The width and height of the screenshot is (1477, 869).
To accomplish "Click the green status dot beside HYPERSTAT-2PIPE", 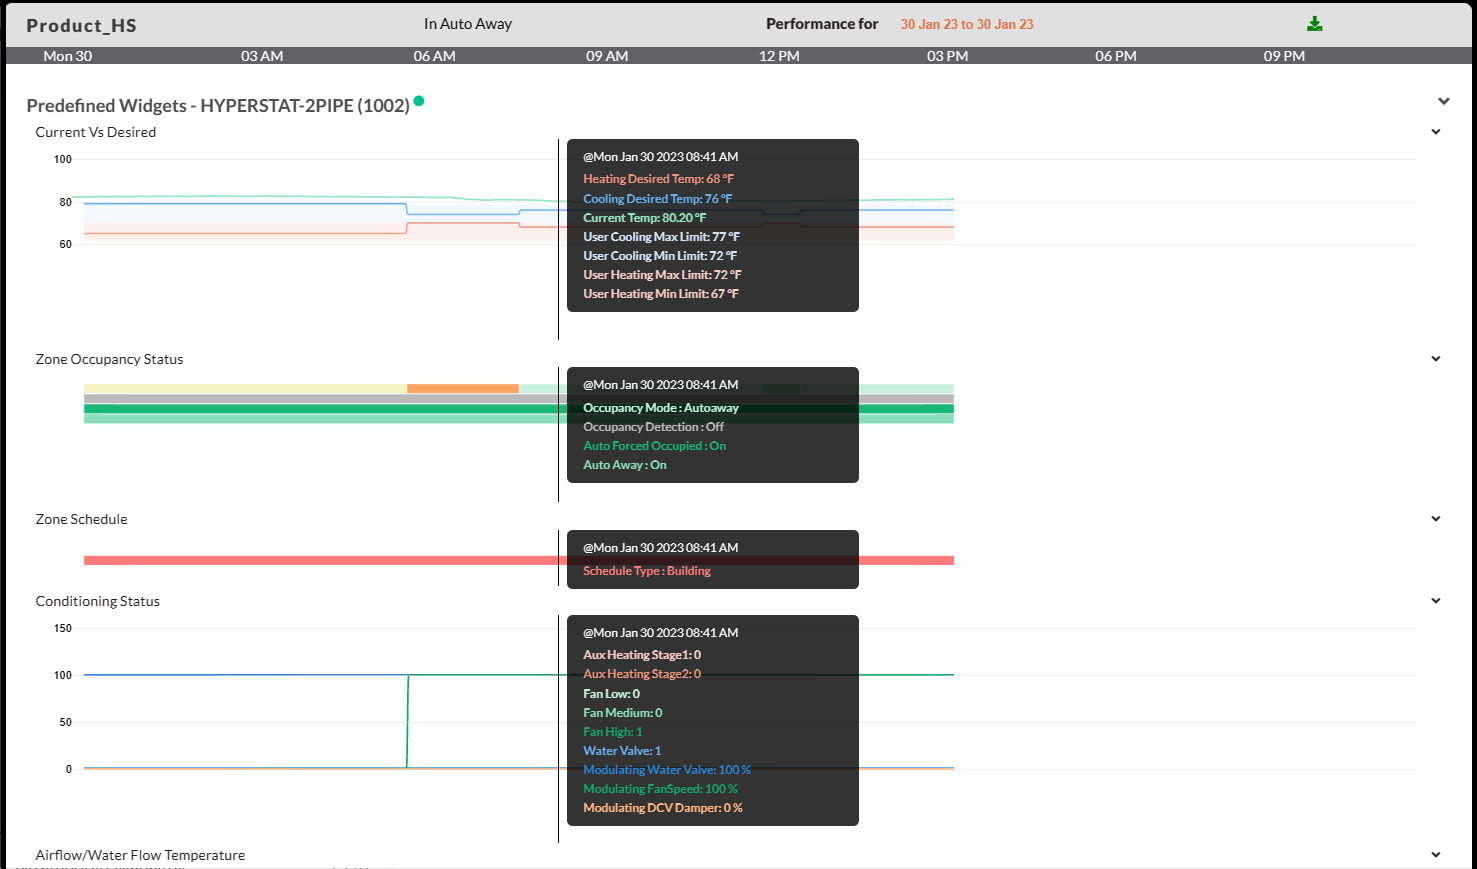I will pyautogui.click(x=419, y=100).
